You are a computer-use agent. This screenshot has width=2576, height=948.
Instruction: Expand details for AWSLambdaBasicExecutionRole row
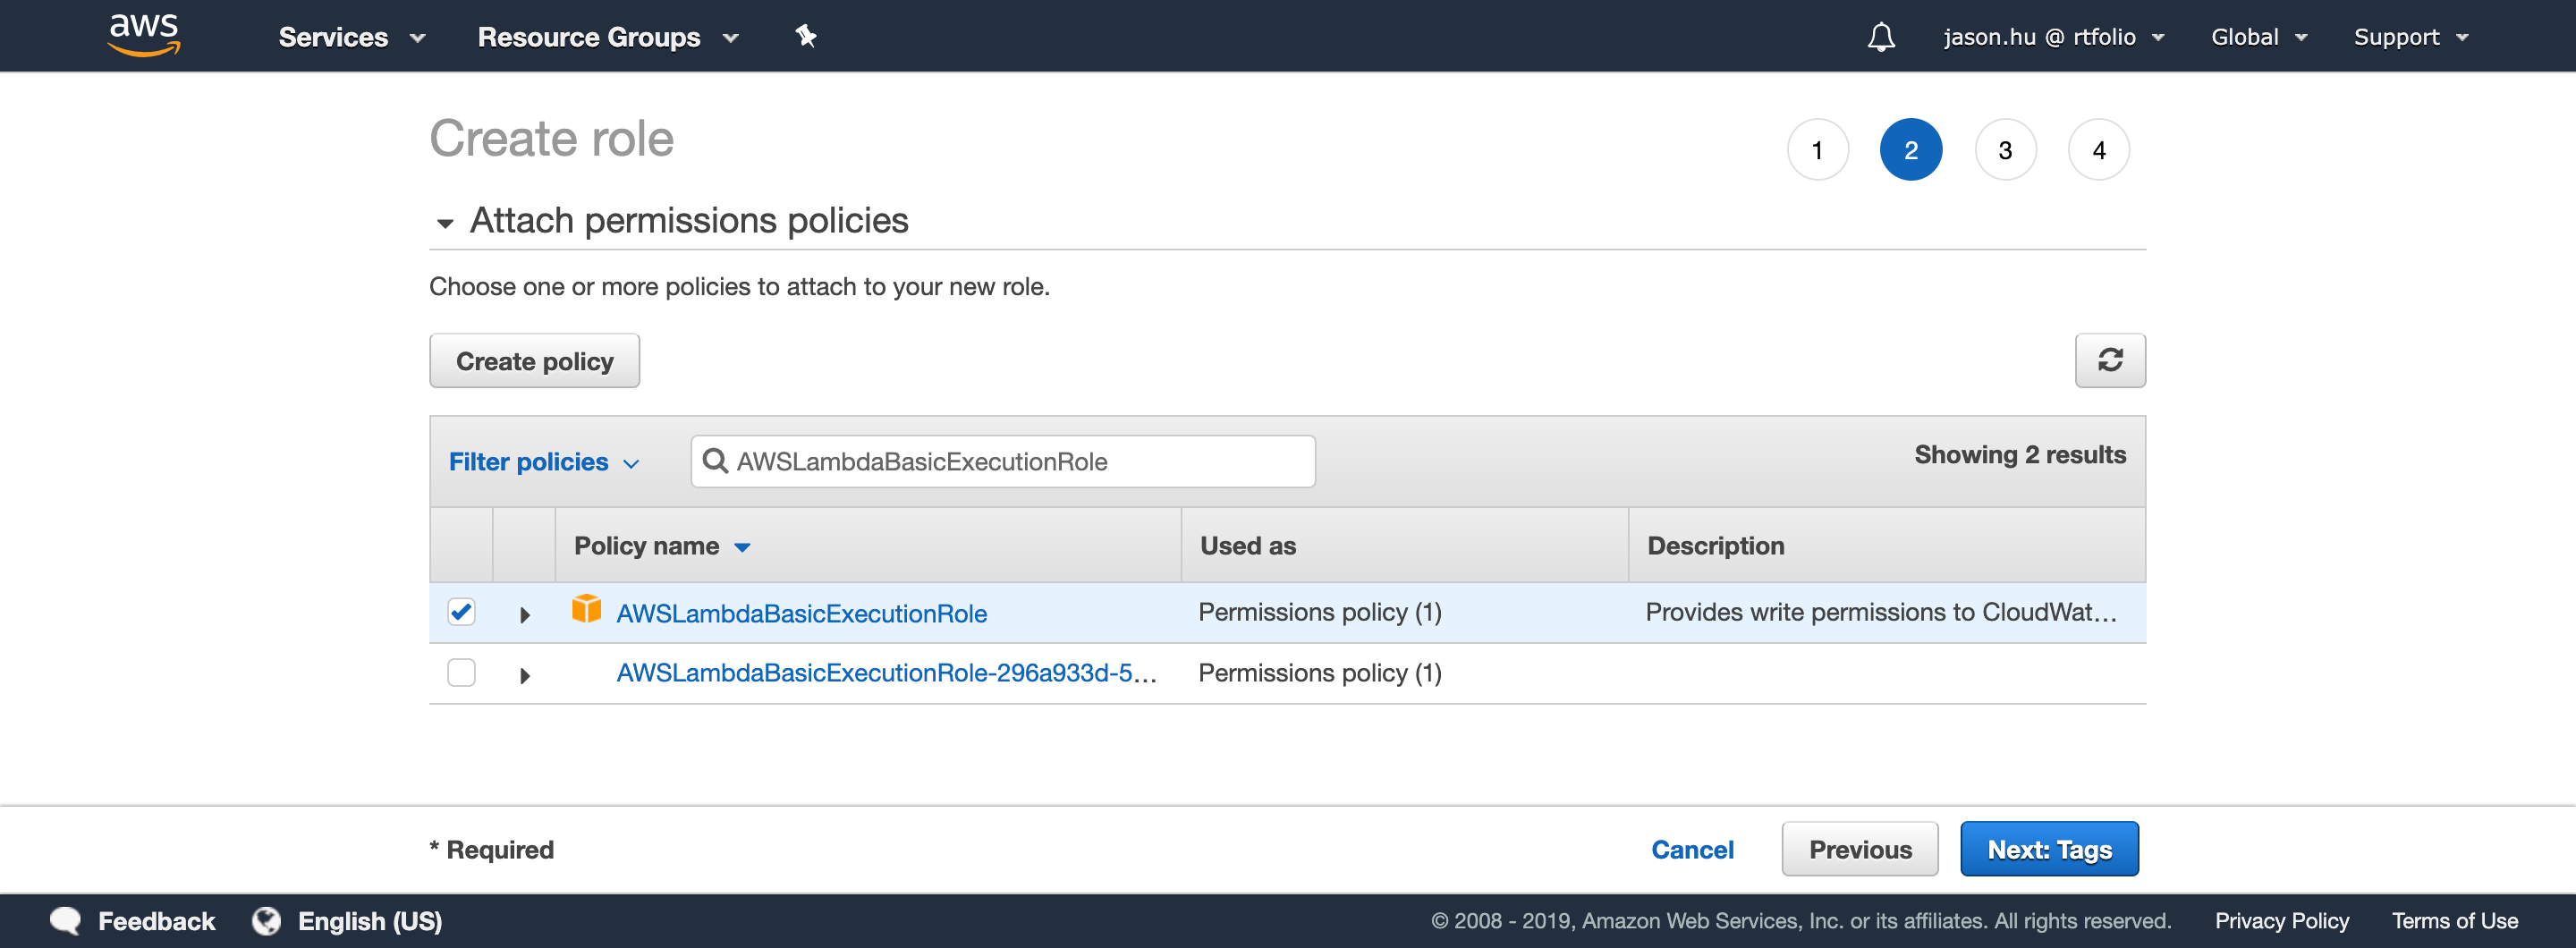point(524,613)
